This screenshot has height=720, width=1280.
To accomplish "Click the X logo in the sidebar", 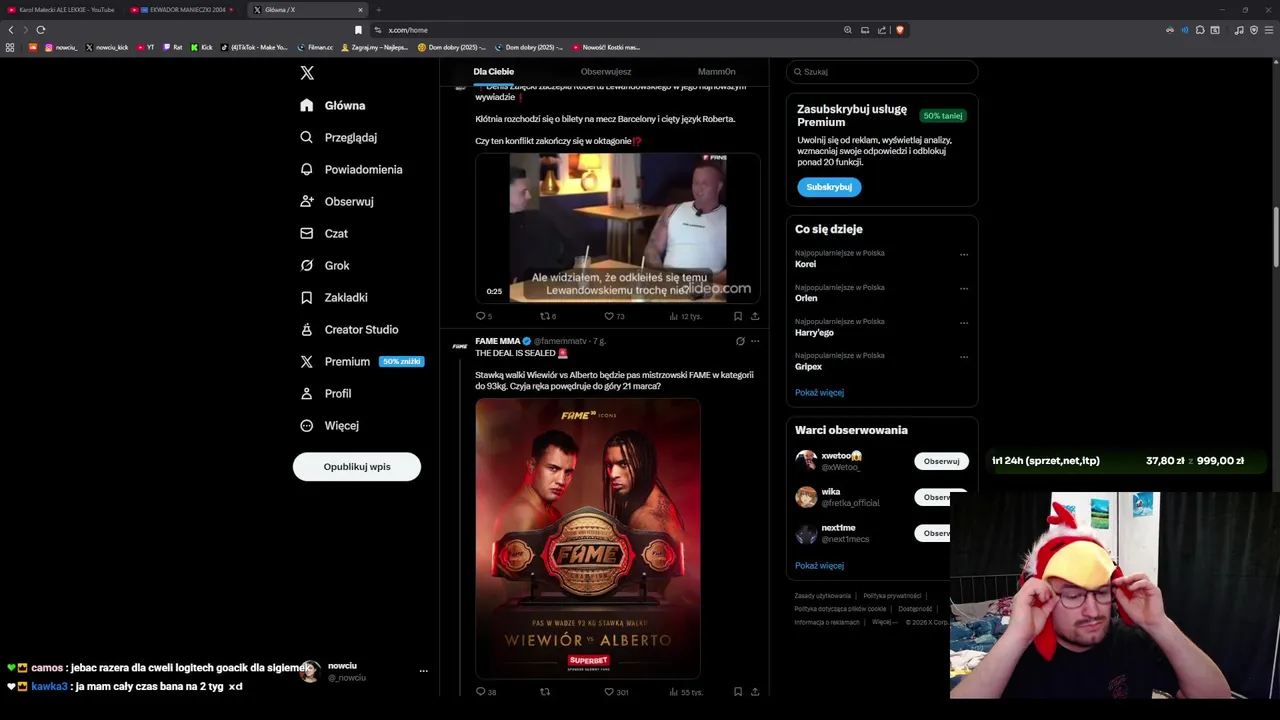I will (307, 73).
